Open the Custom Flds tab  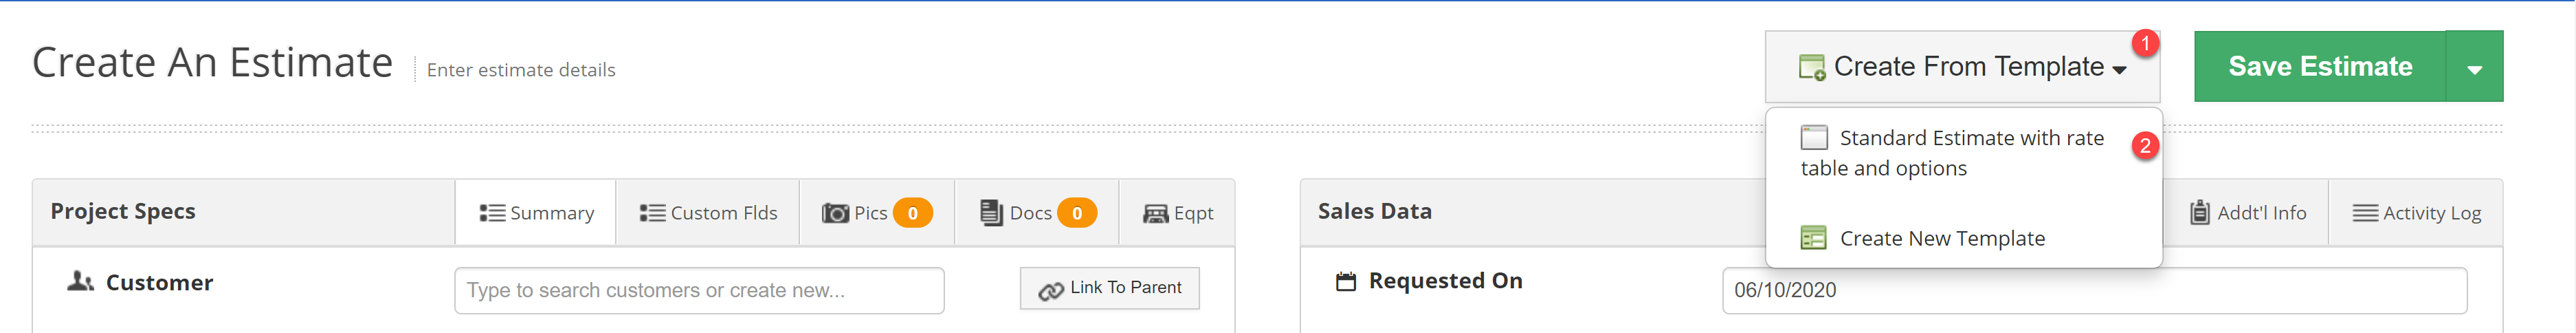coord(708,213)
